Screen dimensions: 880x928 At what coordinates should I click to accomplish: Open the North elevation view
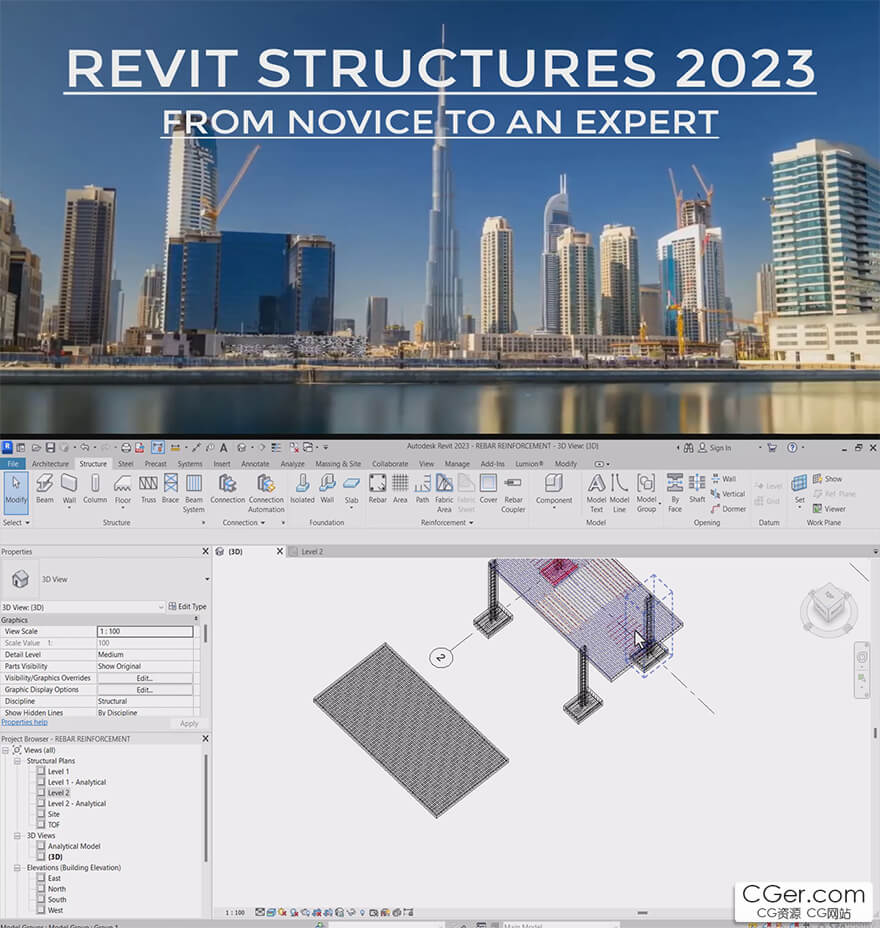[x=57, y=889]
